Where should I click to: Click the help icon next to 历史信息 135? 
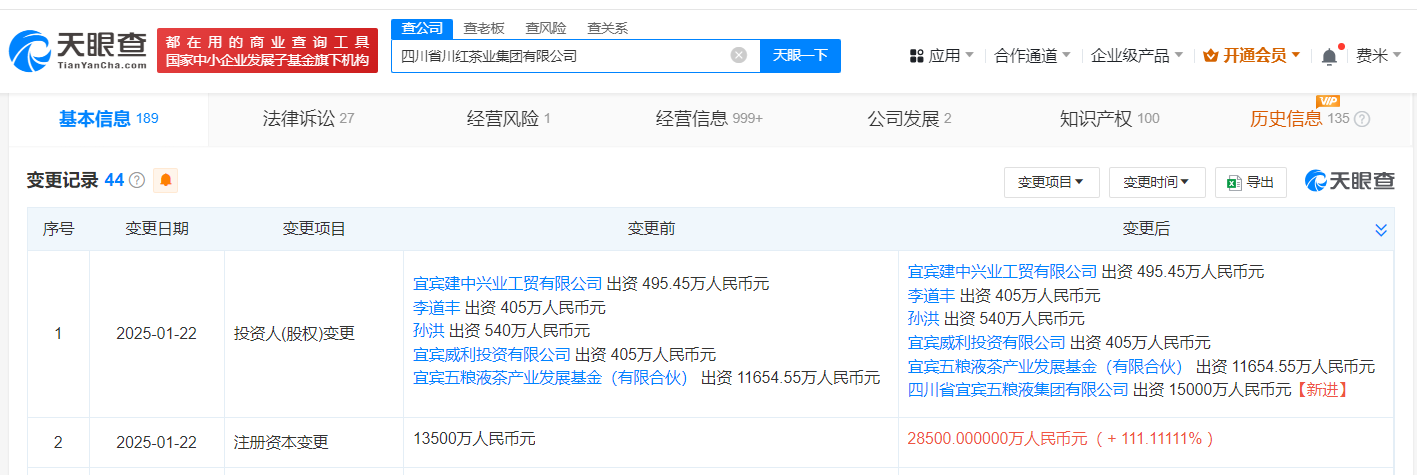tap(1362, 119)
